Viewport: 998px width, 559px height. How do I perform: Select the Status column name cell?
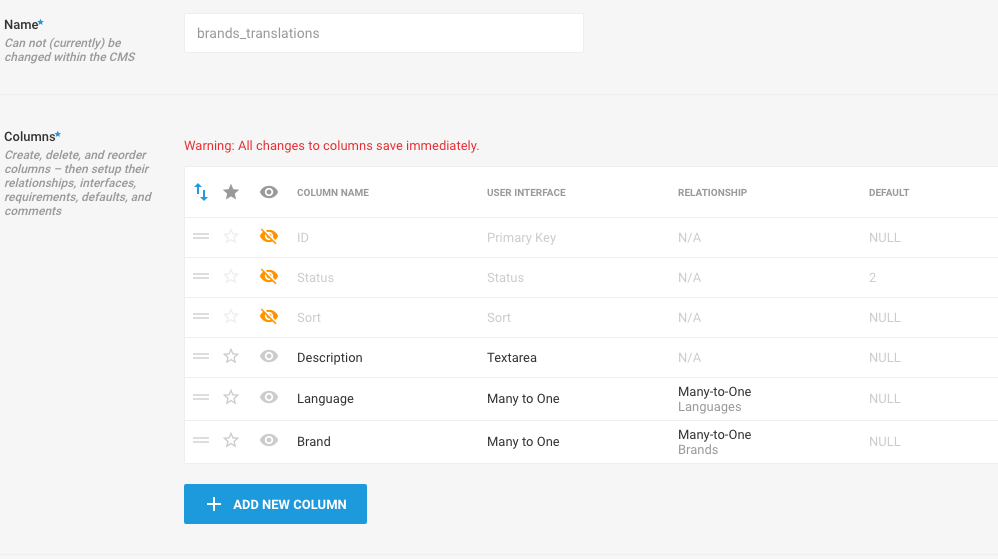[x=315, y=278]
